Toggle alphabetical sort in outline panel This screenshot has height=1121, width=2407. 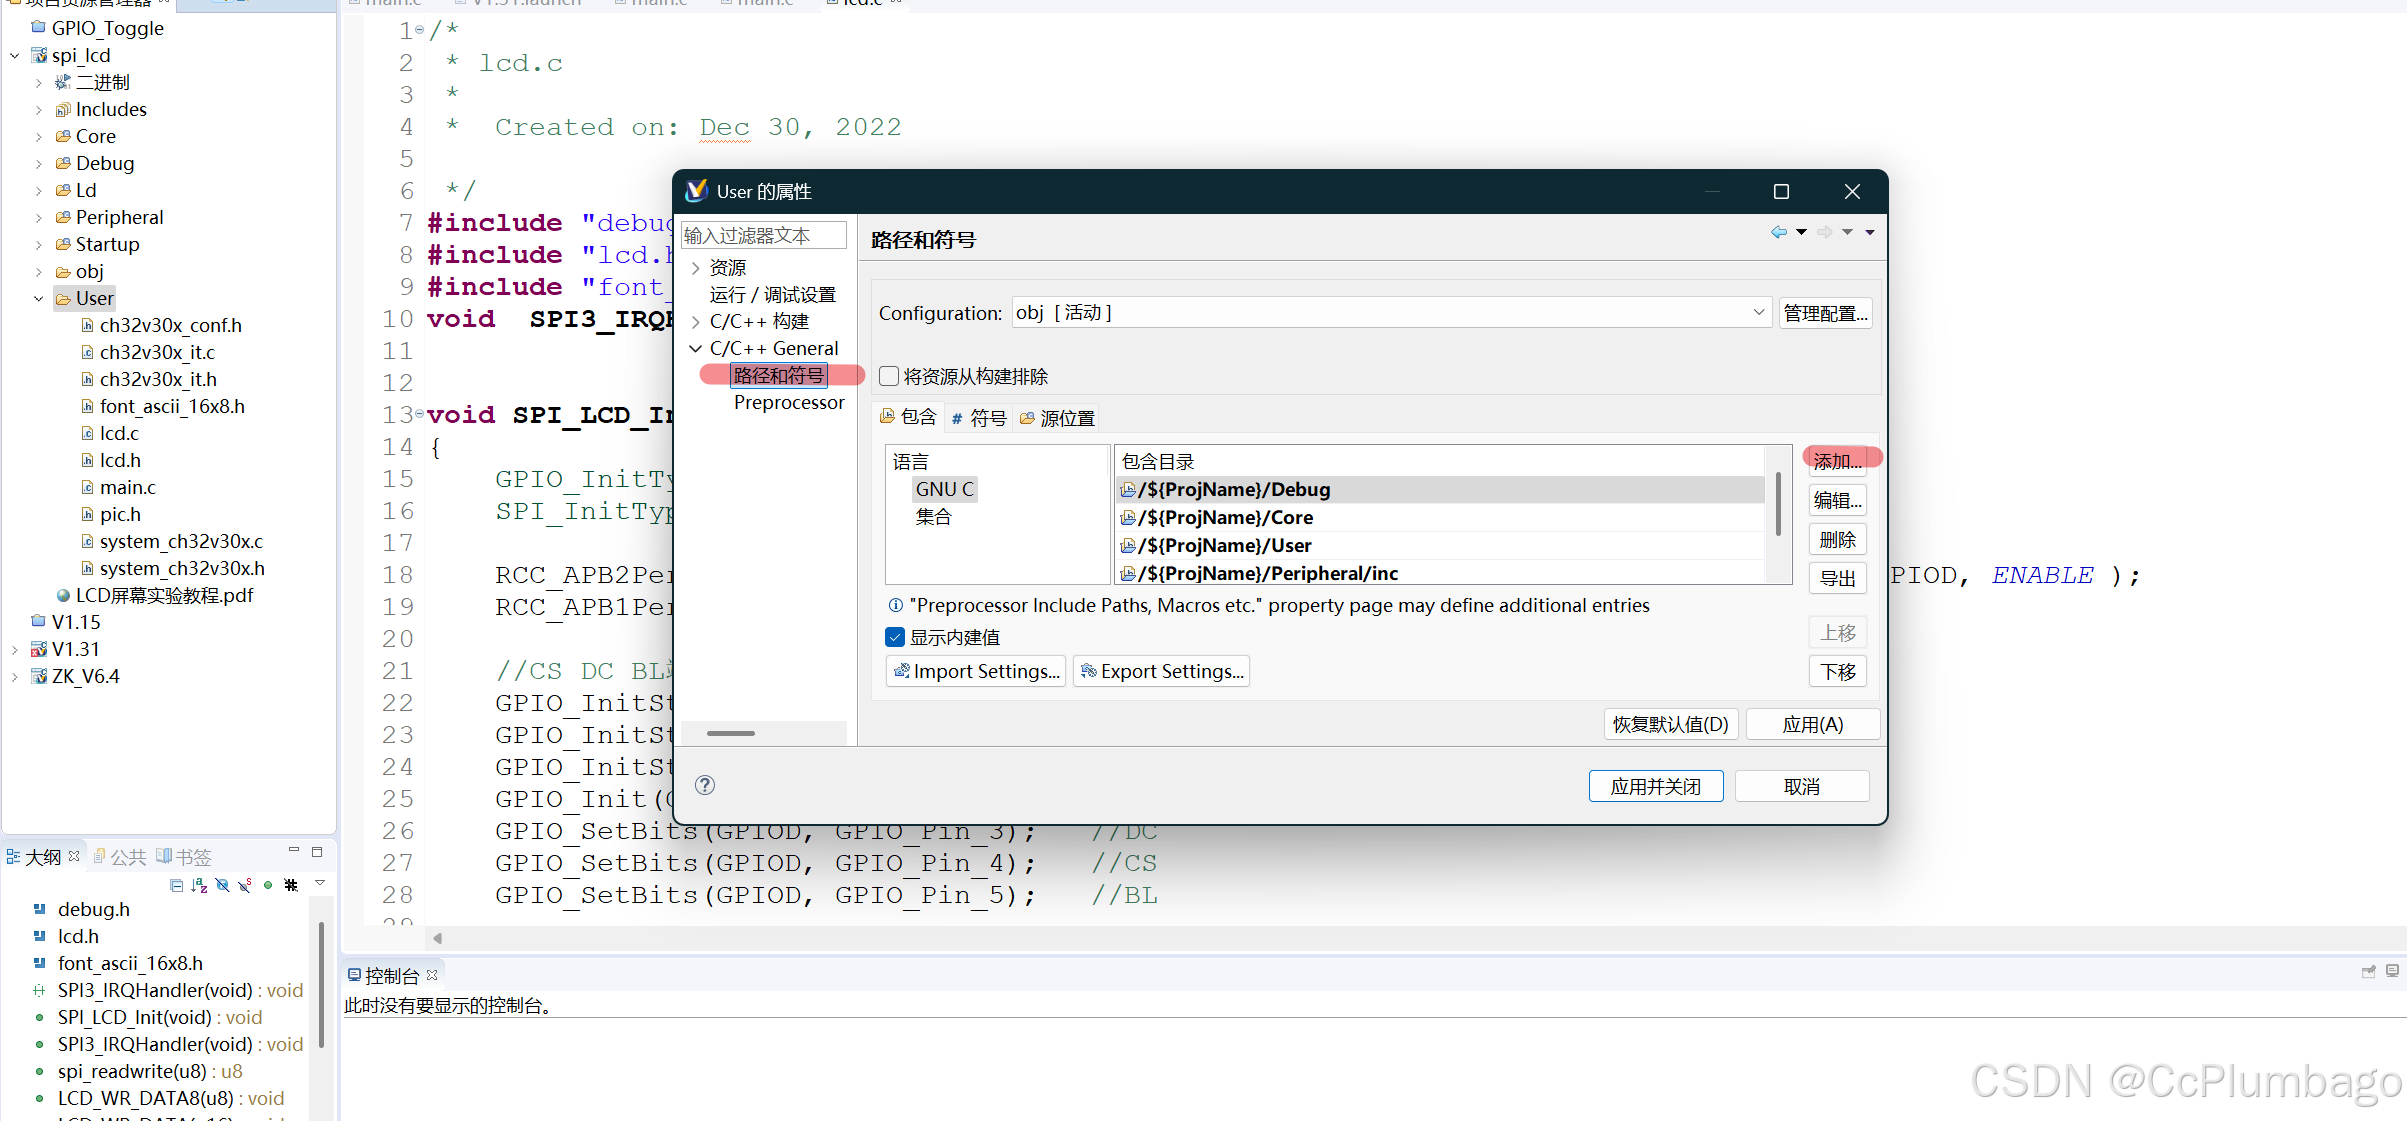(x=199, y=885)
